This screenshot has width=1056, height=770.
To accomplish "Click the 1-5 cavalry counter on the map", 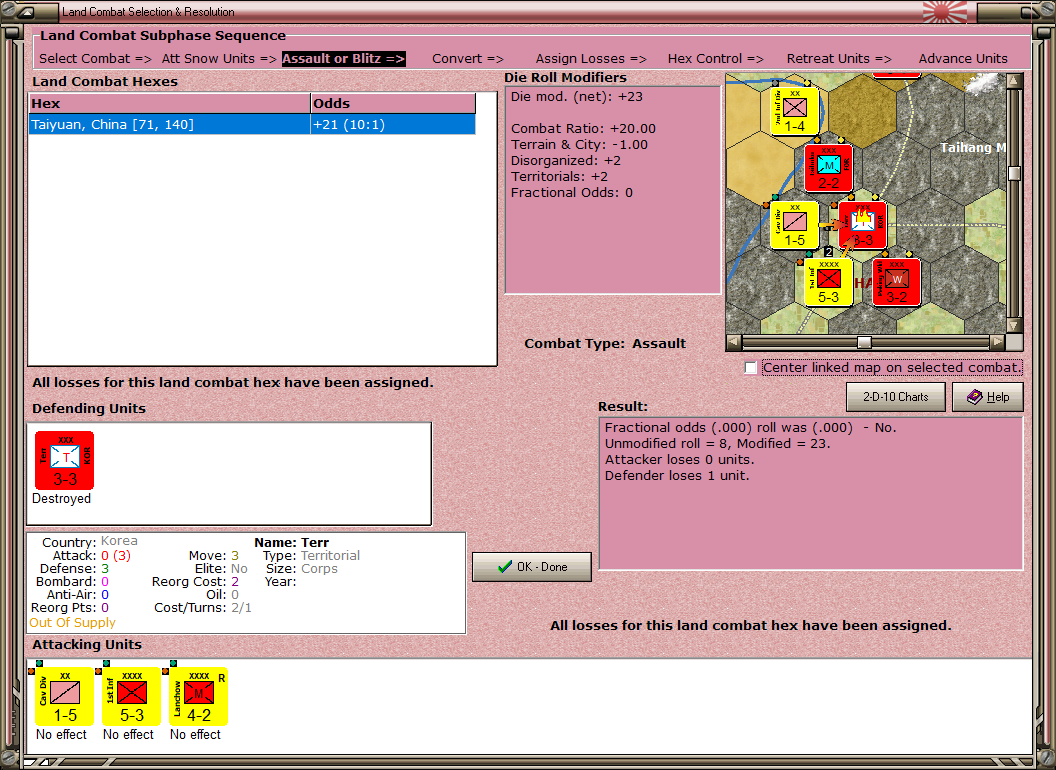I will click(795, 225).
